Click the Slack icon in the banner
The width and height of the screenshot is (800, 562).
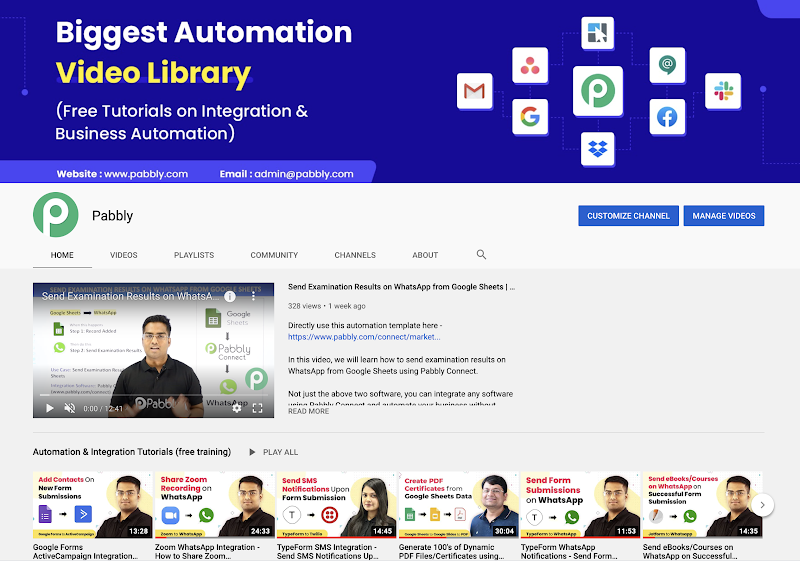(x=723, y=91)
